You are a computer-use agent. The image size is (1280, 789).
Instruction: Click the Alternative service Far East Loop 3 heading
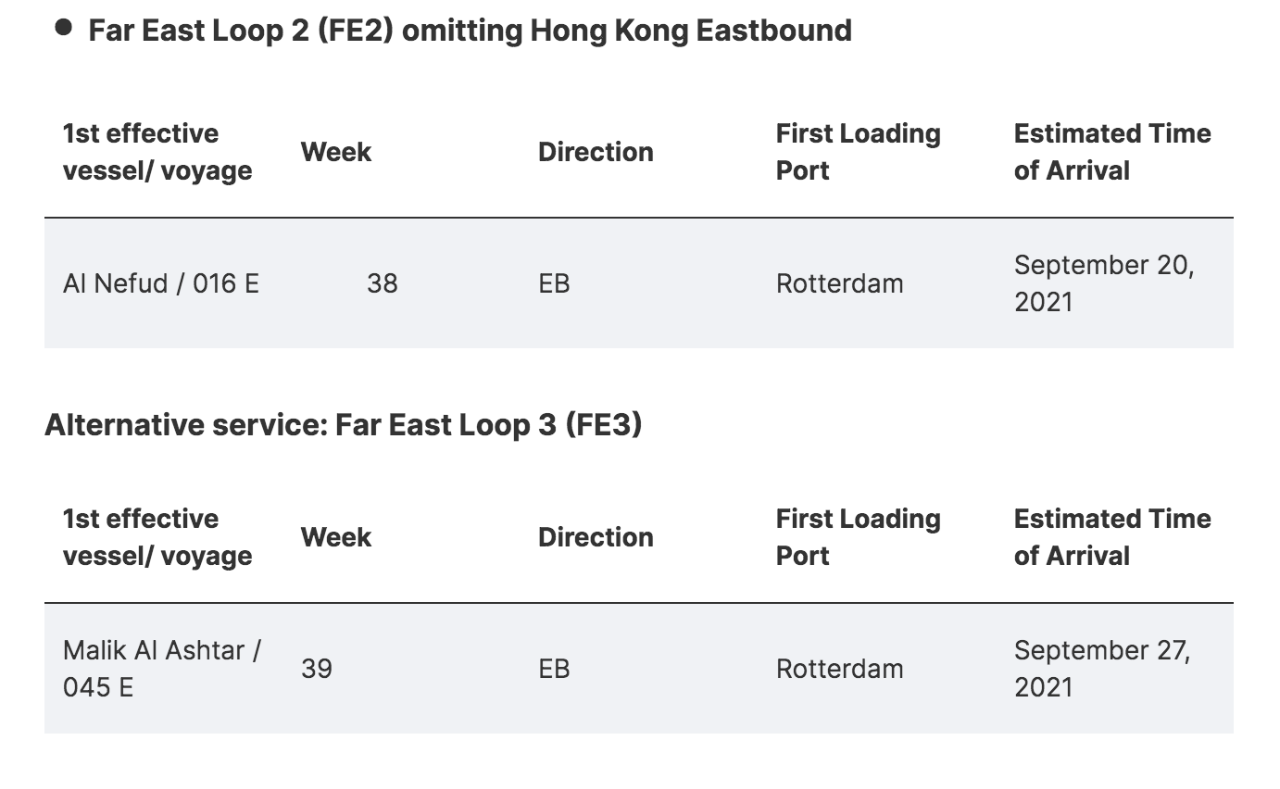pos(343,426)
